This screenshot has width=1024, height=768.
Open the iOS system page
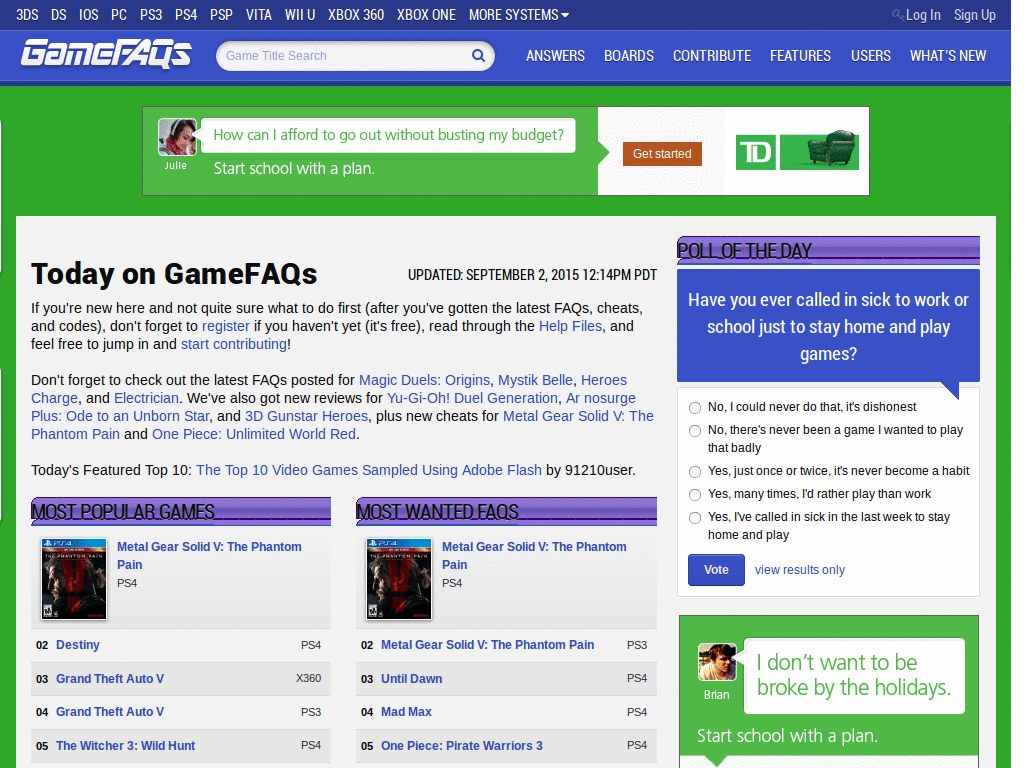89,14
